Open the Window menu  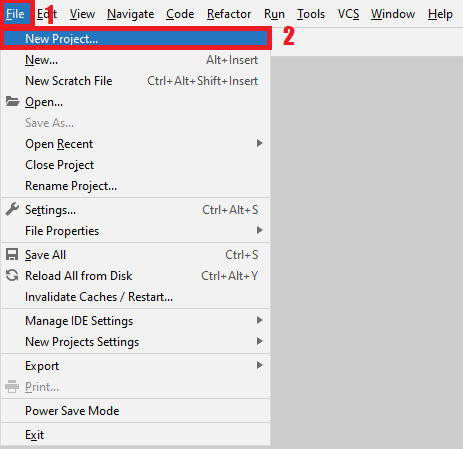pos(393,14)
